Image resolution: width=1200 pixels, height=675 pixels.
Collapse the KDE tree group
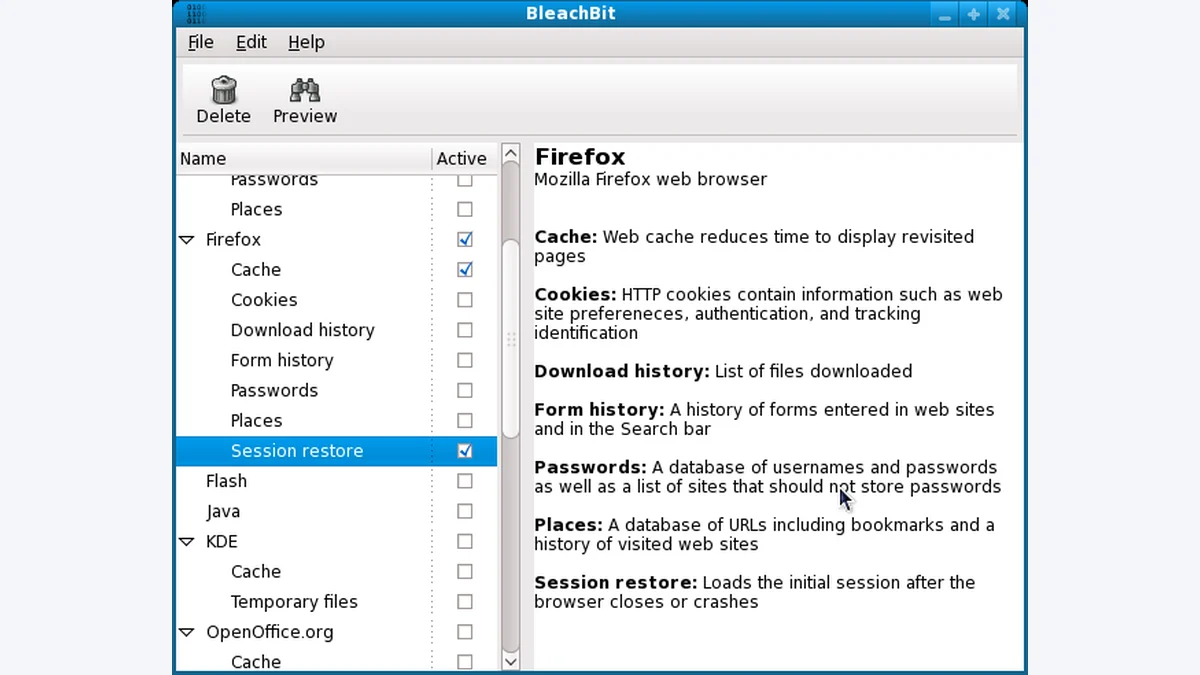[x=187, y=542]
